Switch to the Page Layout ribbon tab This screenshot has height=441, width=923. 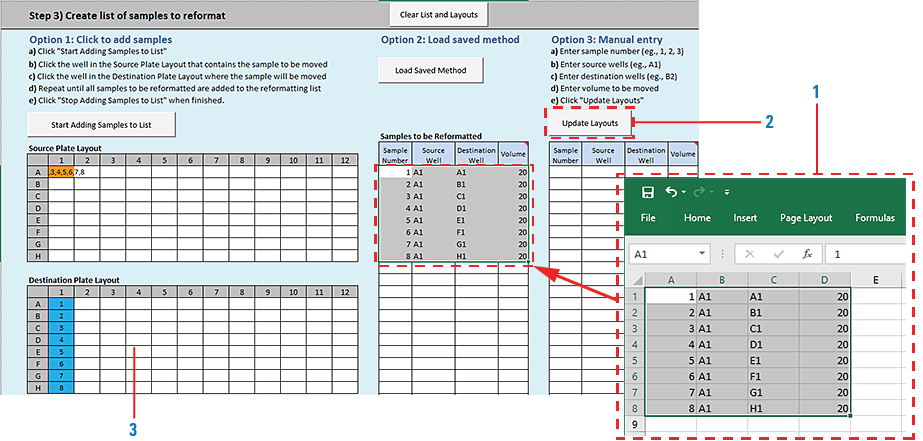click(x=806, y=218)
